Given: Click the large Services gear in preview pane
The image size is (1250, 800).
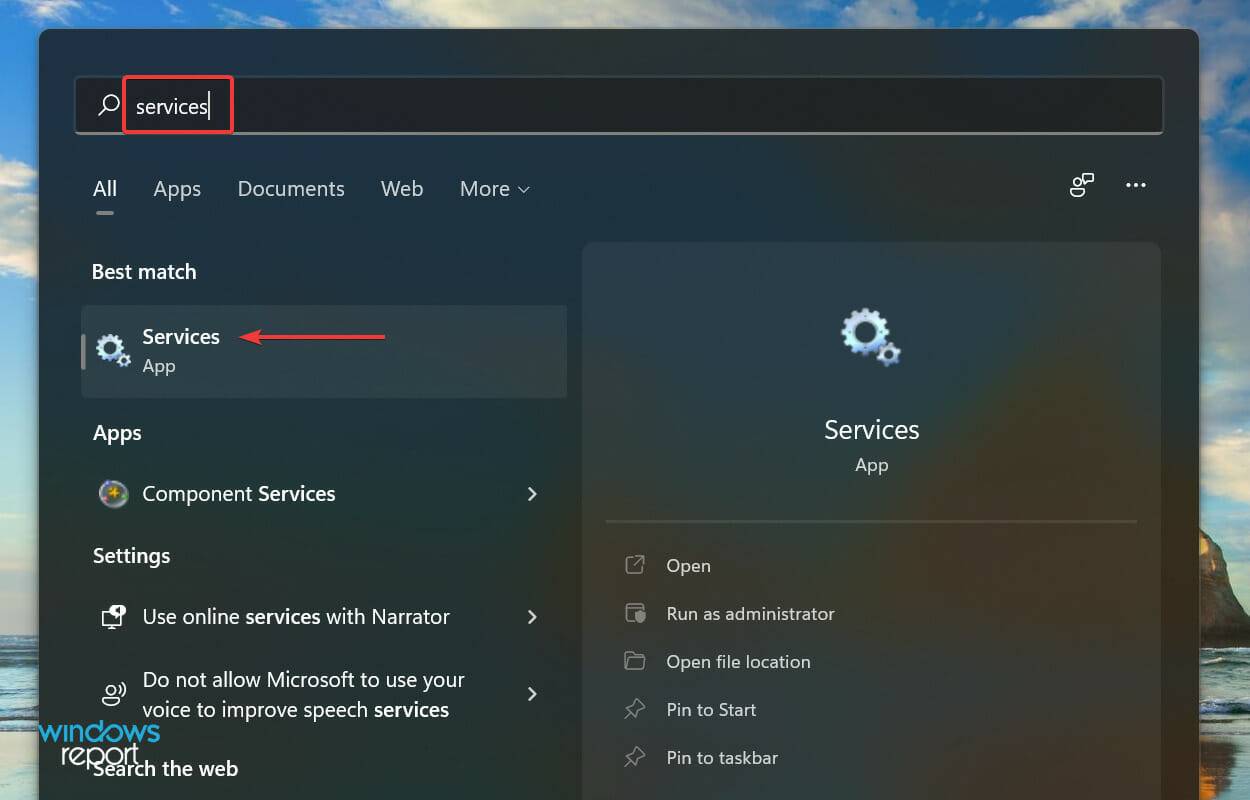Looking at the screenshot, I should coord(871,337).
